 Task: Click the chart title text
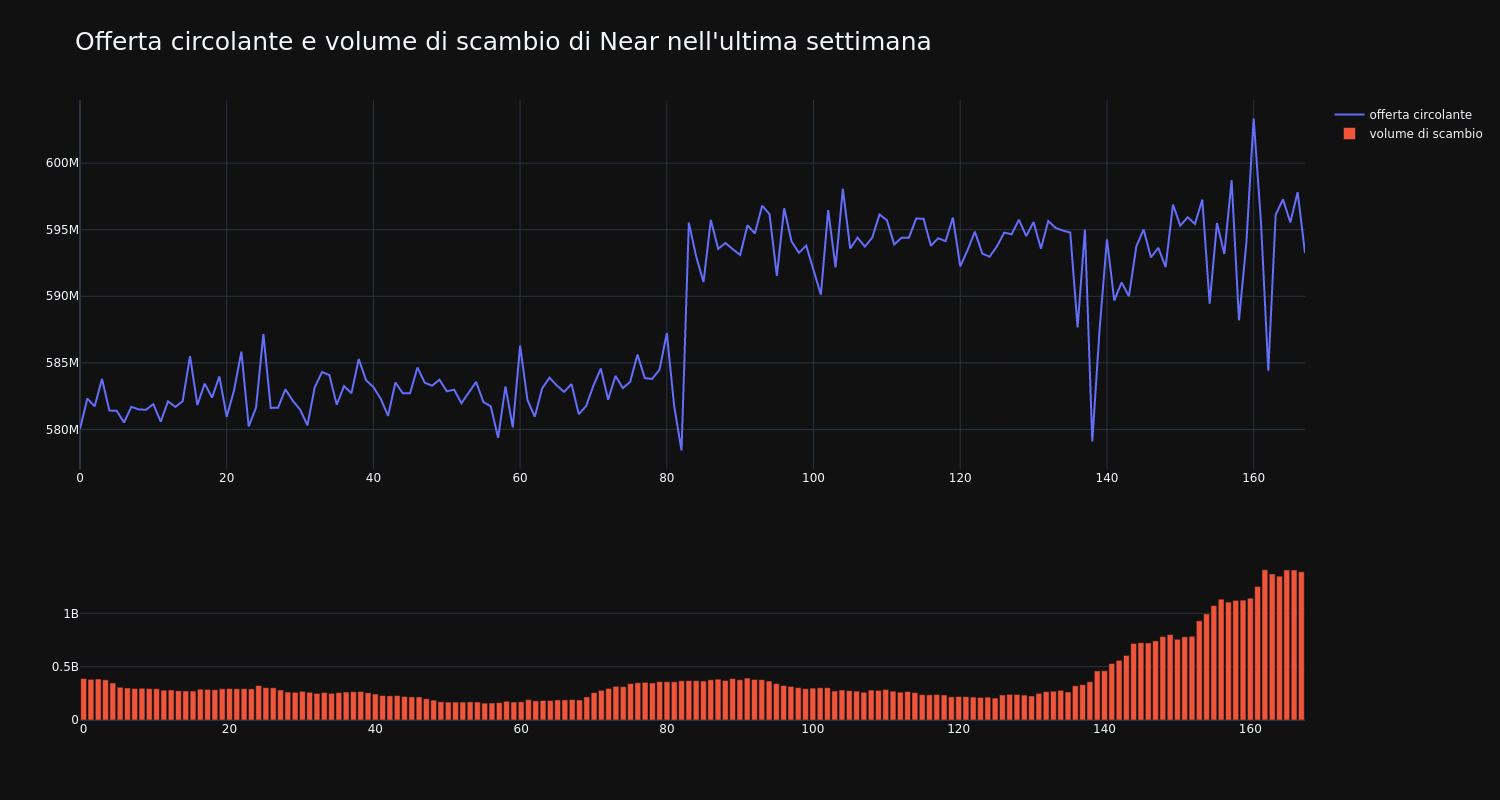[x=503, y=42]
